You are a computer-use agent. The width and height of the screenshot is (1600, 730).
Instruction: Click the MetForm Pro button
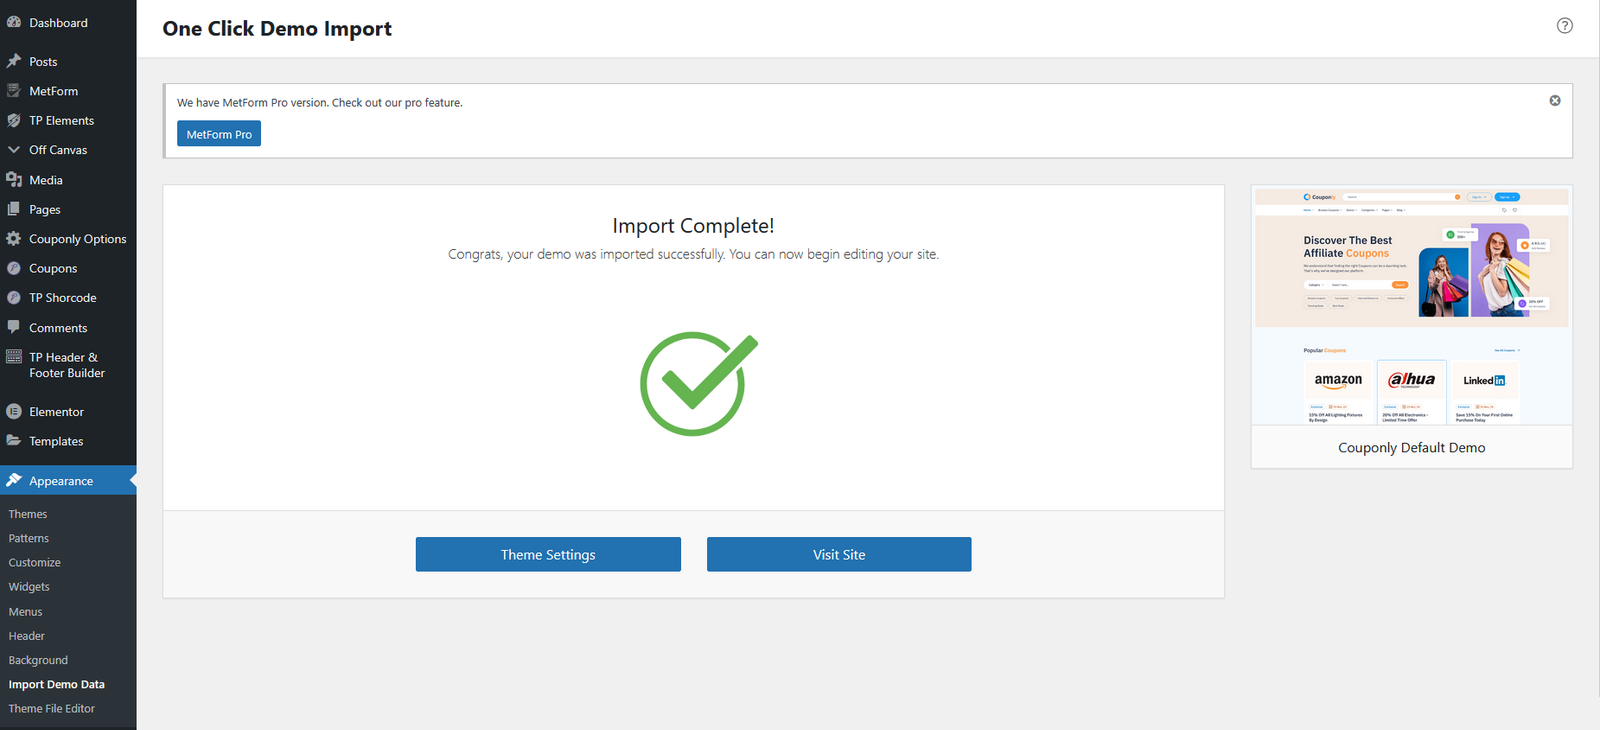(219, 134)
